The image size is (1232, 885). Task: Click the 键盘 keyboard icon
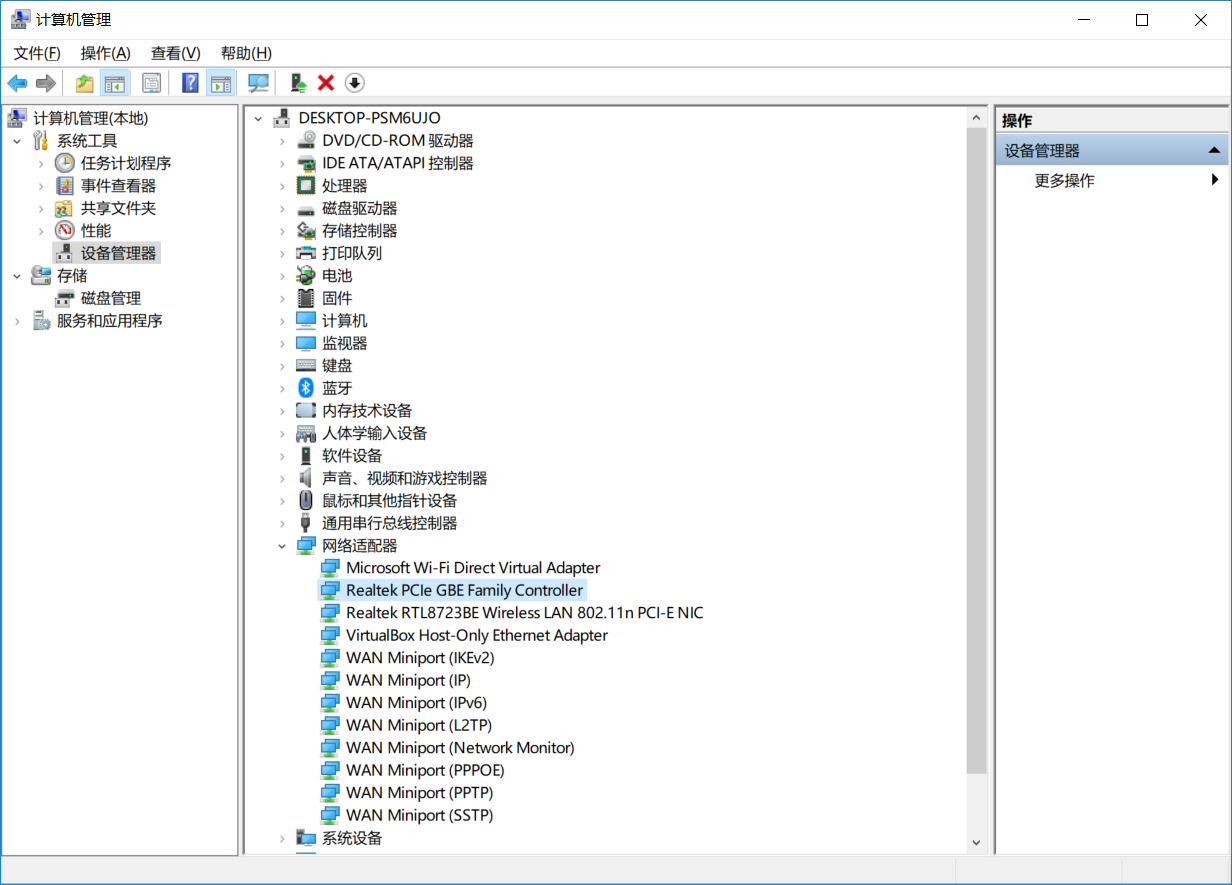(x=306, y=365)
